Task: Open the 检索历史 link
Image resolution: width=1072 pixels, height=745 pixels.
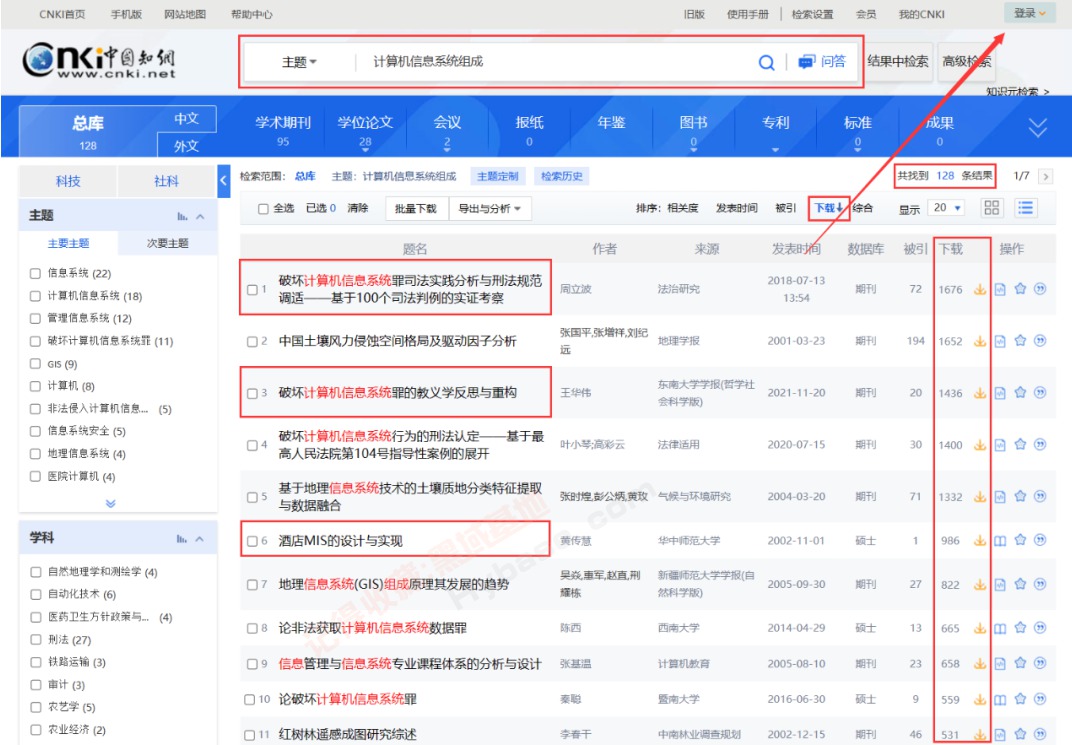Action: [562, 176]
